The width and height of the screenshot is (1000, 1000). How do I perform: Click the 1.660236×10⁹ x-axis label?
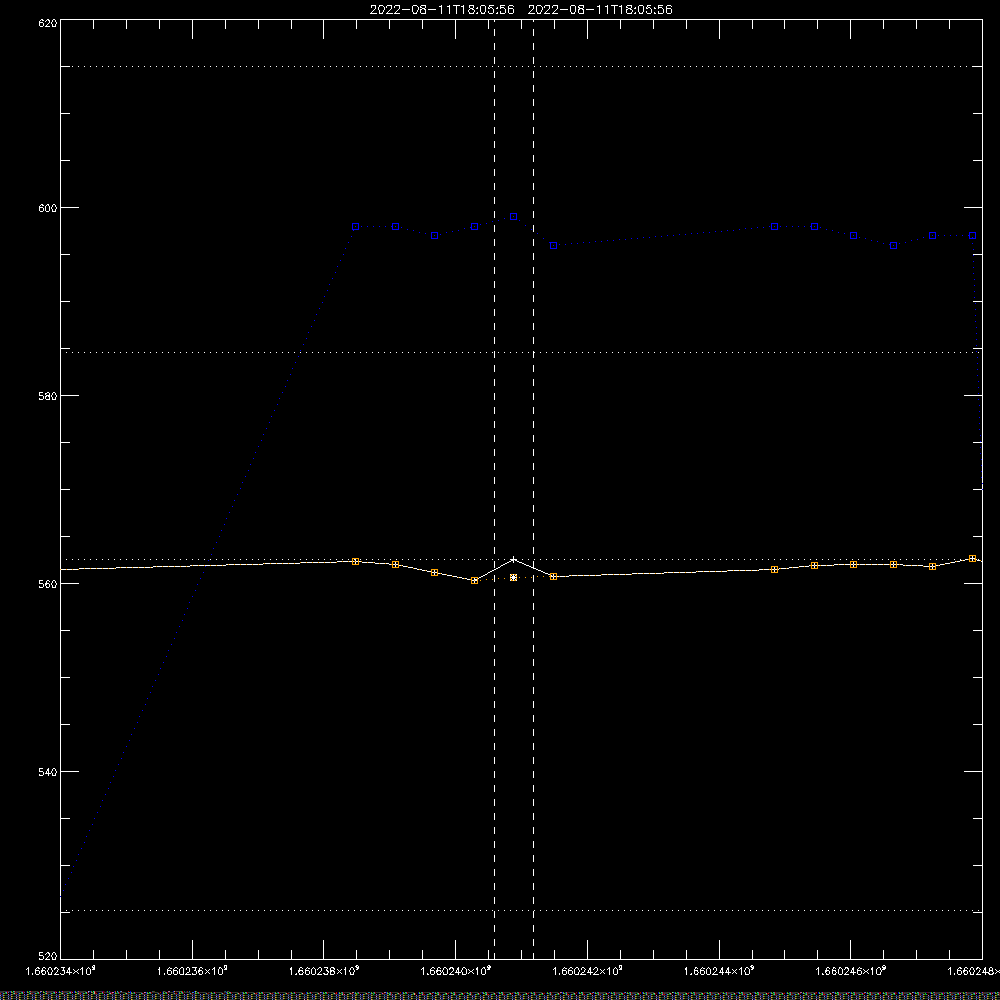click(193, 971)
